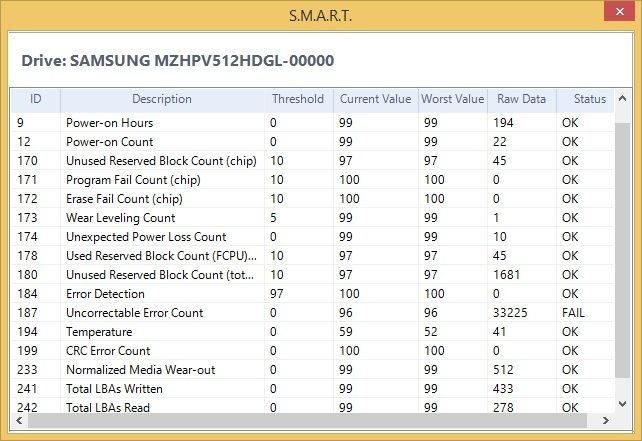
Task: Click the CRC Error Count row
Action: (x=108, y=351)
